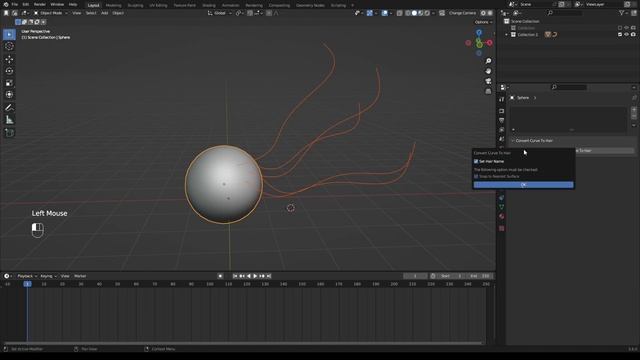Open the viewport Add menu
Screen dimensions: 640x360
(104, 13)
